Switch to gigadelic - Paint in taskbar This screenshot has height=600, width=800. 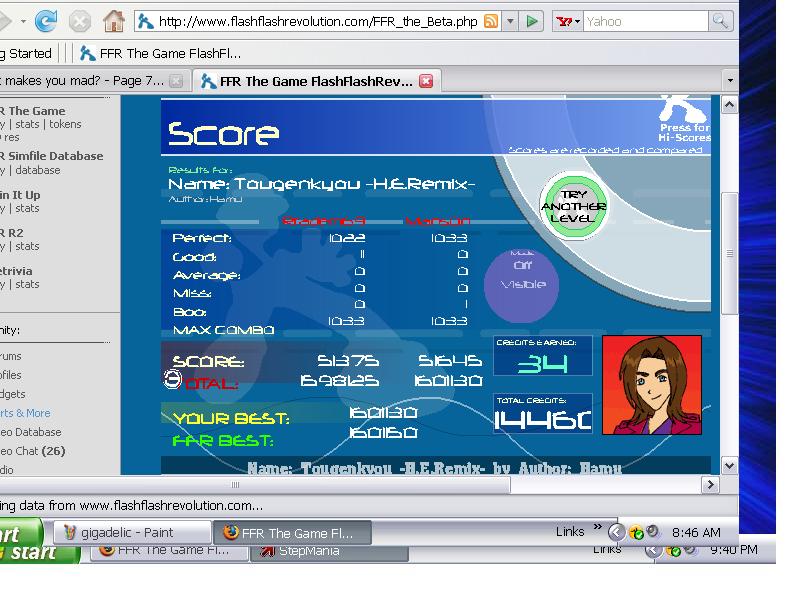133,533
